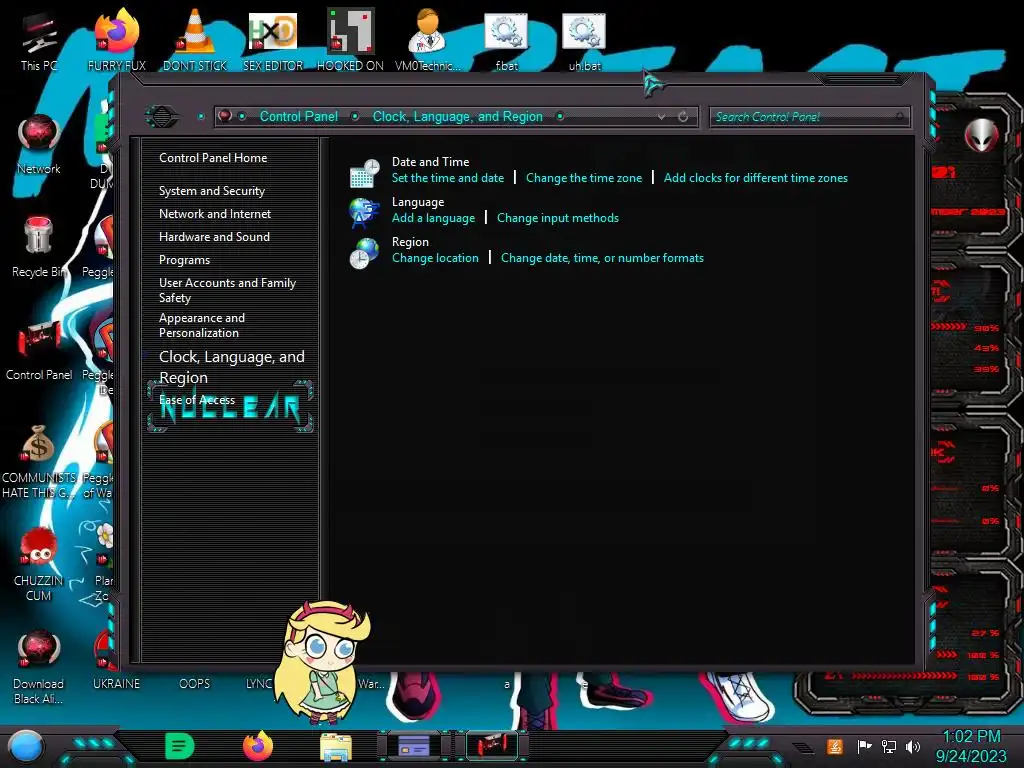
Task: Select the Download Black Ali... desktop icon
Action: (39, 668)
